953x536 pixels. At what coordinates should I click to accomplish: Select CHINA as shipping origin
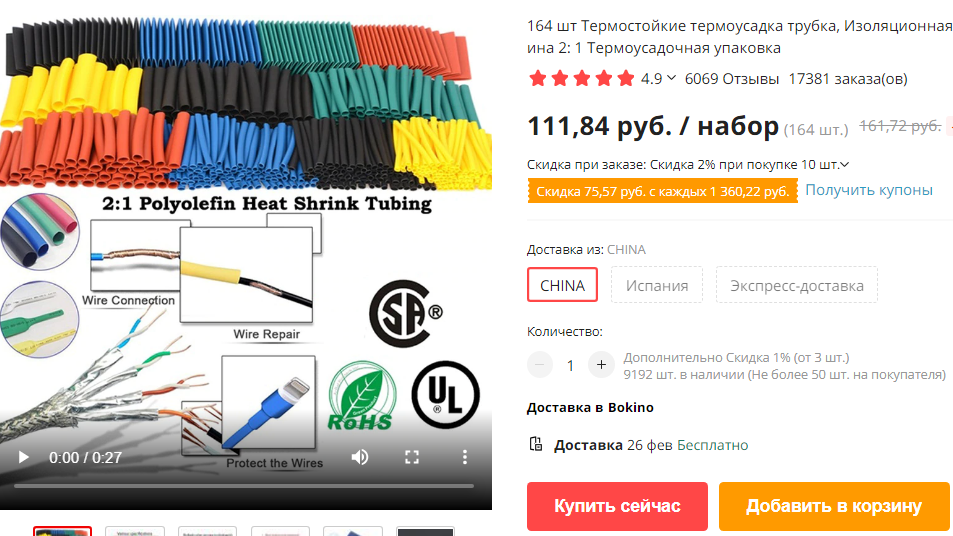coord(562,285)
